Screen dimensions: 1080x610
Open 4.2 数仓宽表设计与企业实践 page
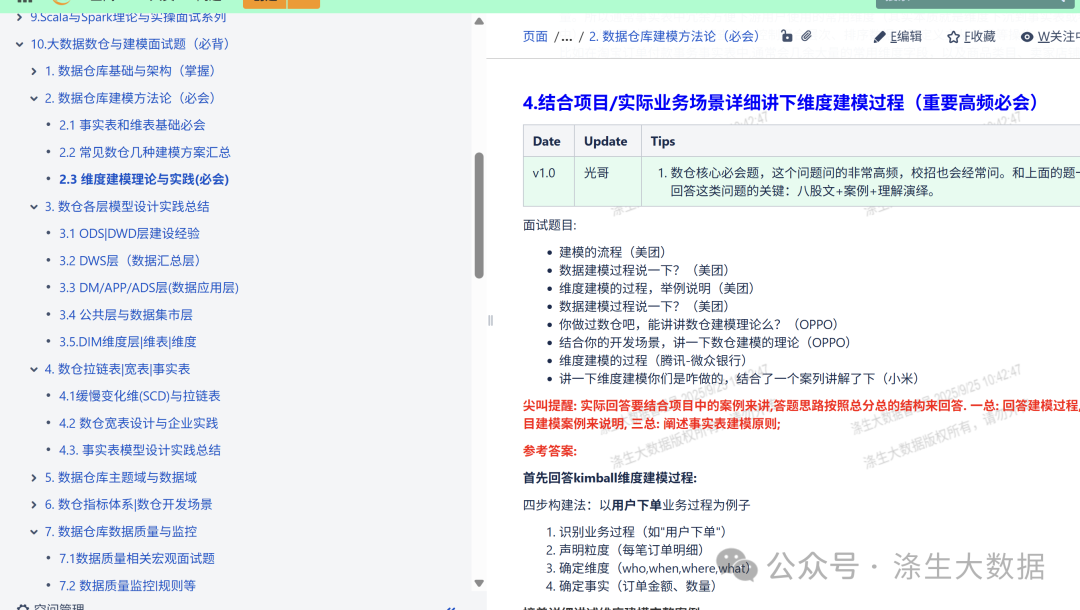click(138, 423)
